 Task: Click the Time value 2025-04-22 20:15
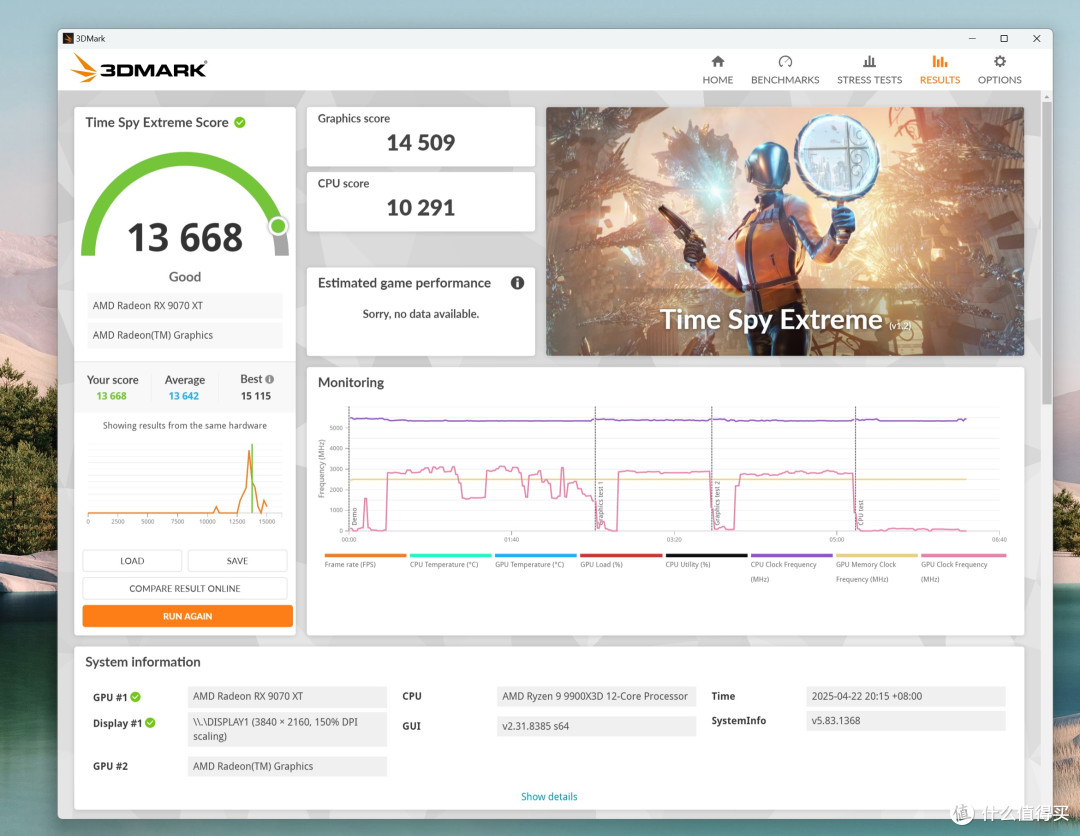coord(905,696)
